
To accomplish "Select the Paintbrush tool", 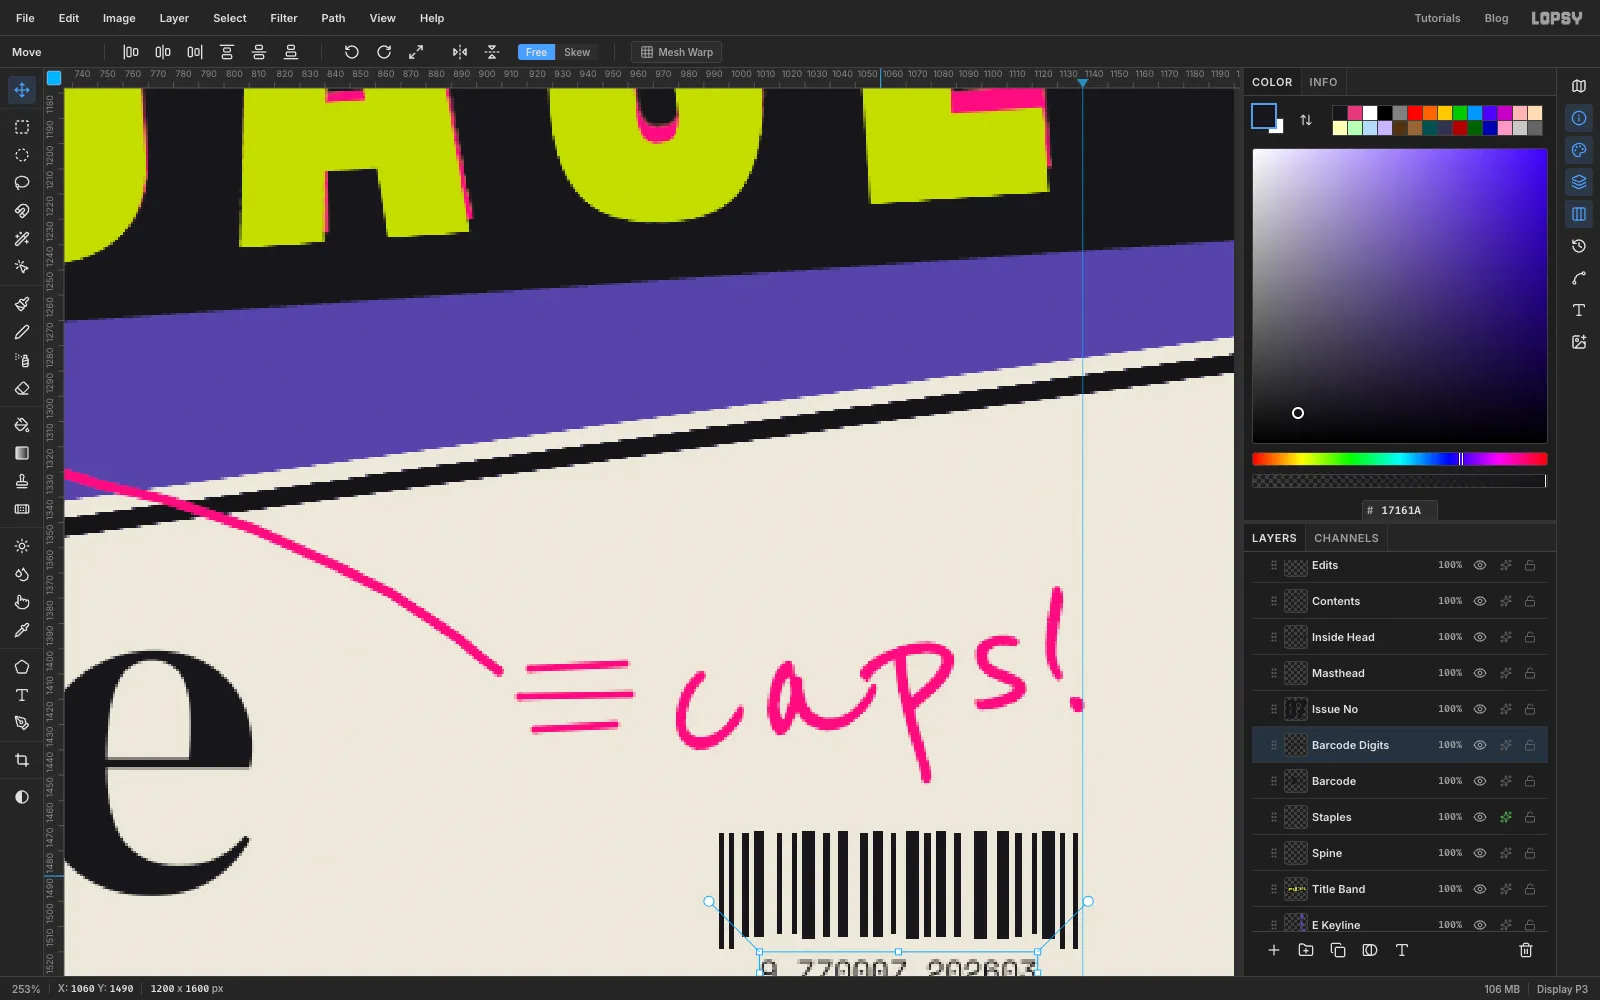I will (x=22, y=304).
